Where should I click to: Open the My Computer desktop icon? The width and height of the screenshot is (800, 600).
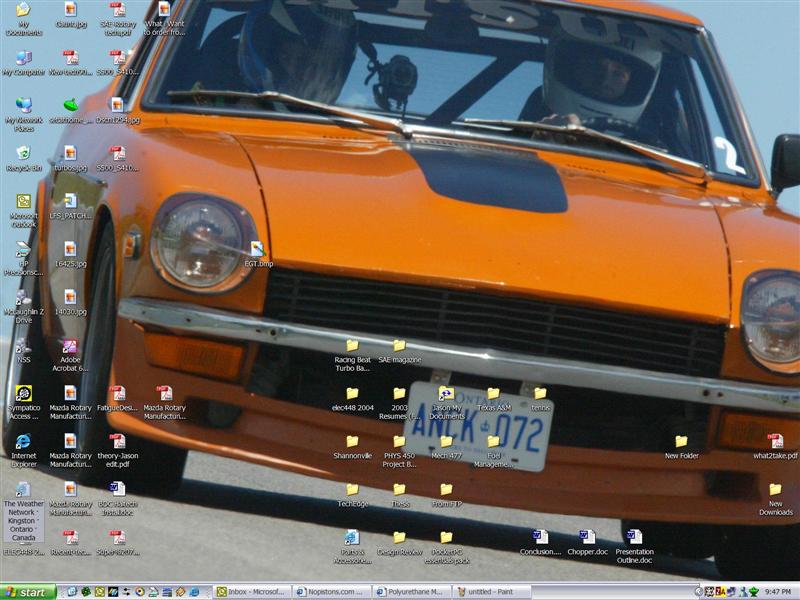pyautogui.click(x=23, y=58)
